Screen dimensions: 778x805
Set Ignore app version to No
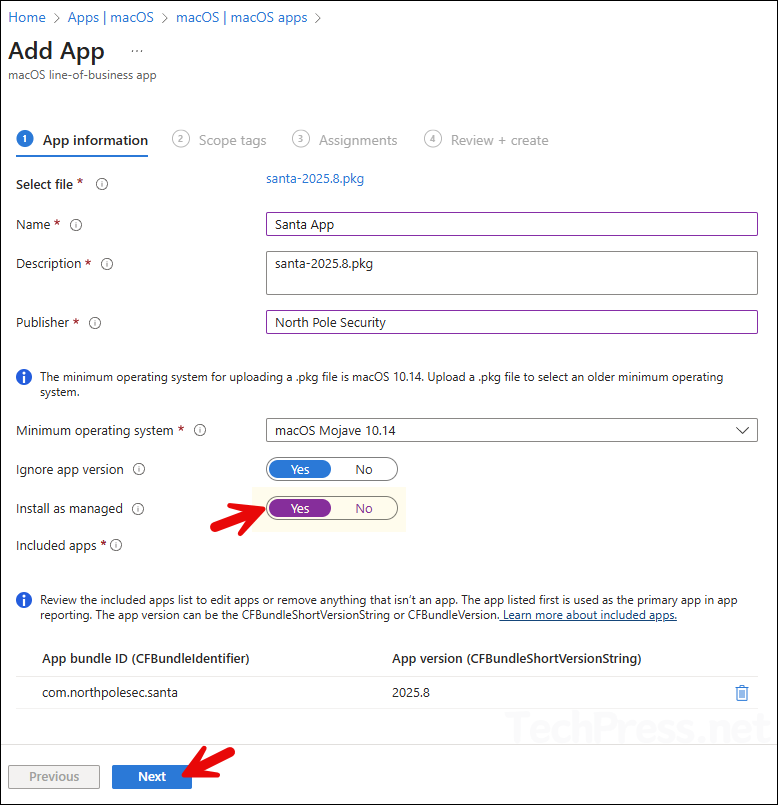(364, 469)
